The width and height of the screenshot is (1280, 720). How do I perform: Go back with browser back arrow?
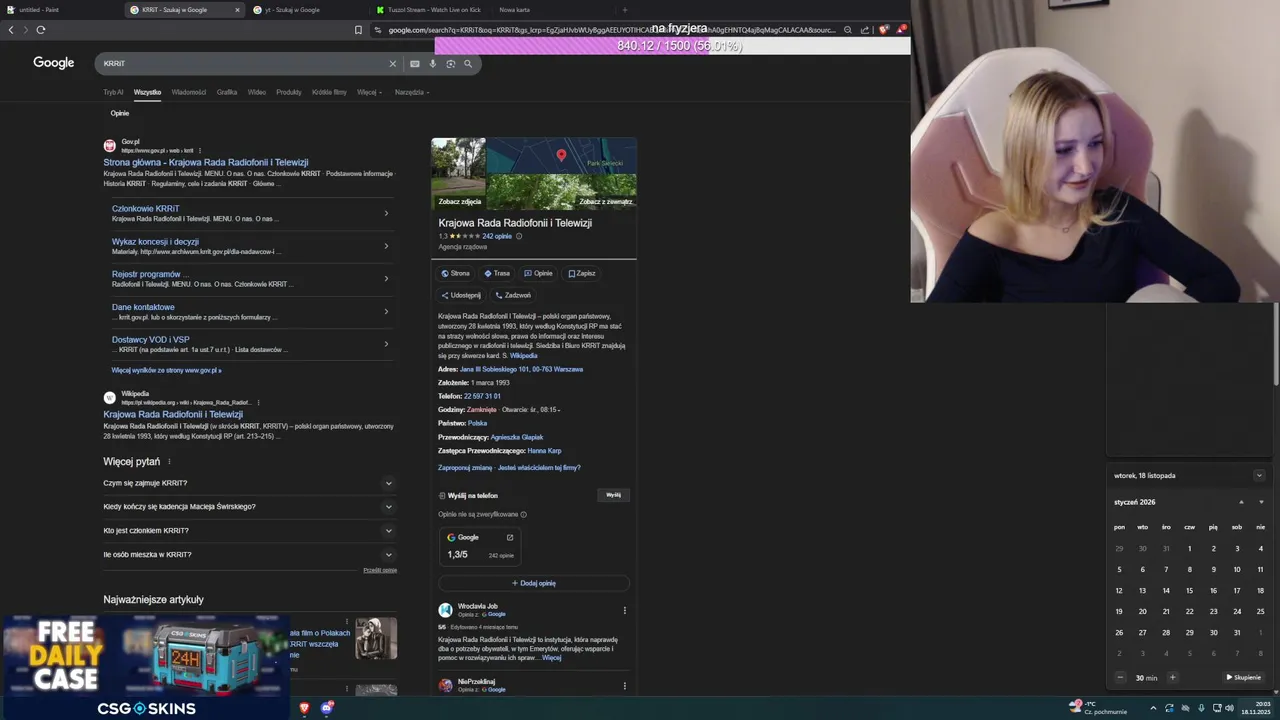pos(11,30)
